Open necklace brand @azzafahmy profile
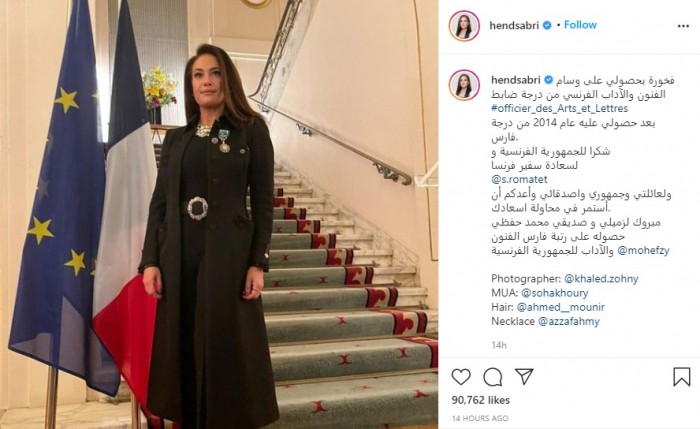Viewport: 700px width, 429px height. pyautogui.click(x=569, y=321)
